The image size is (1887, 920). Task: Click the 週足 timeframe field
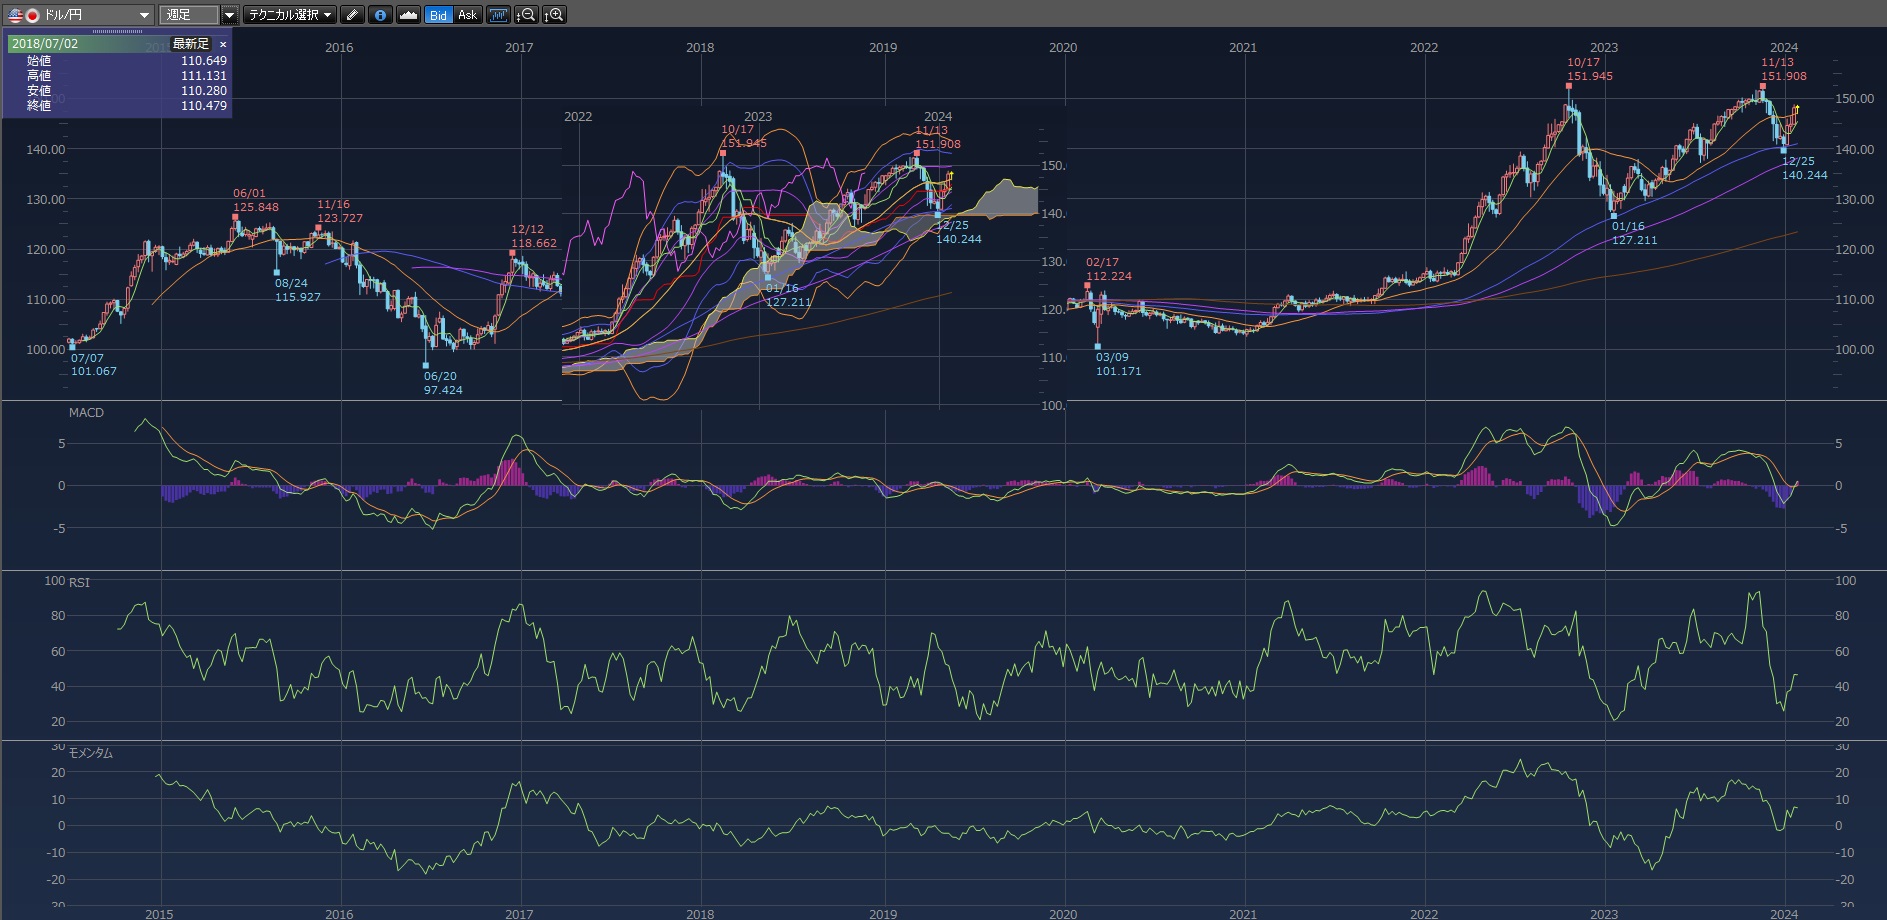click(188, 15)
